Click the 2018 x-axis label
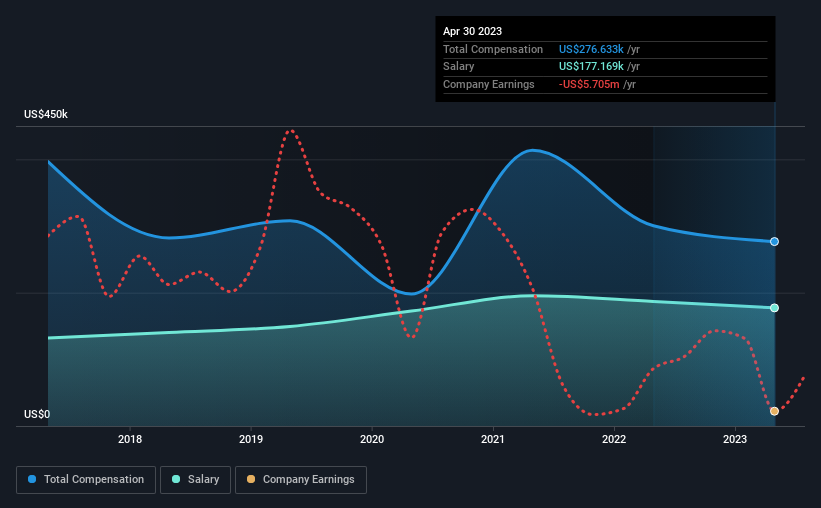 [x=130, y=439]
